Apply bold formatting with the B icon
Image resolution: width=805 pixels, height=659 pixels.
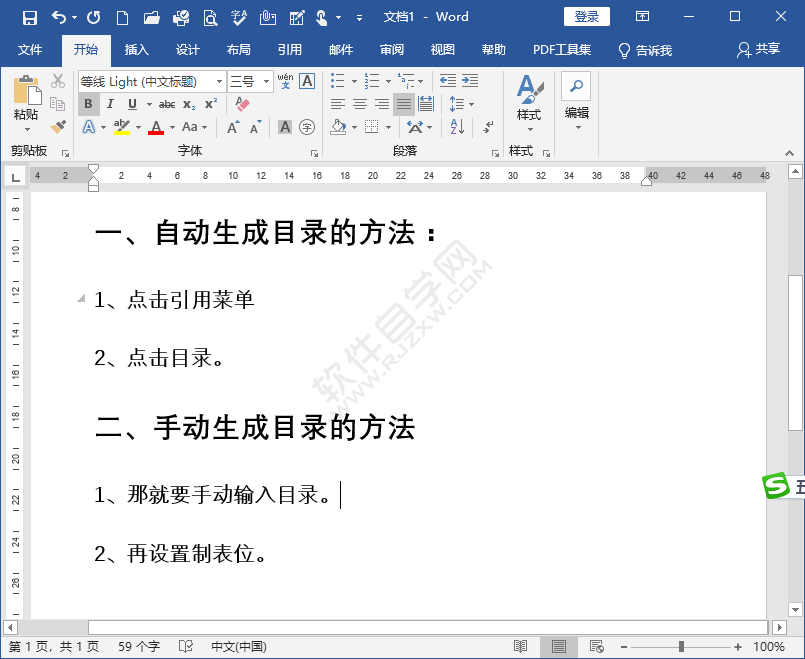coord(88,103)
